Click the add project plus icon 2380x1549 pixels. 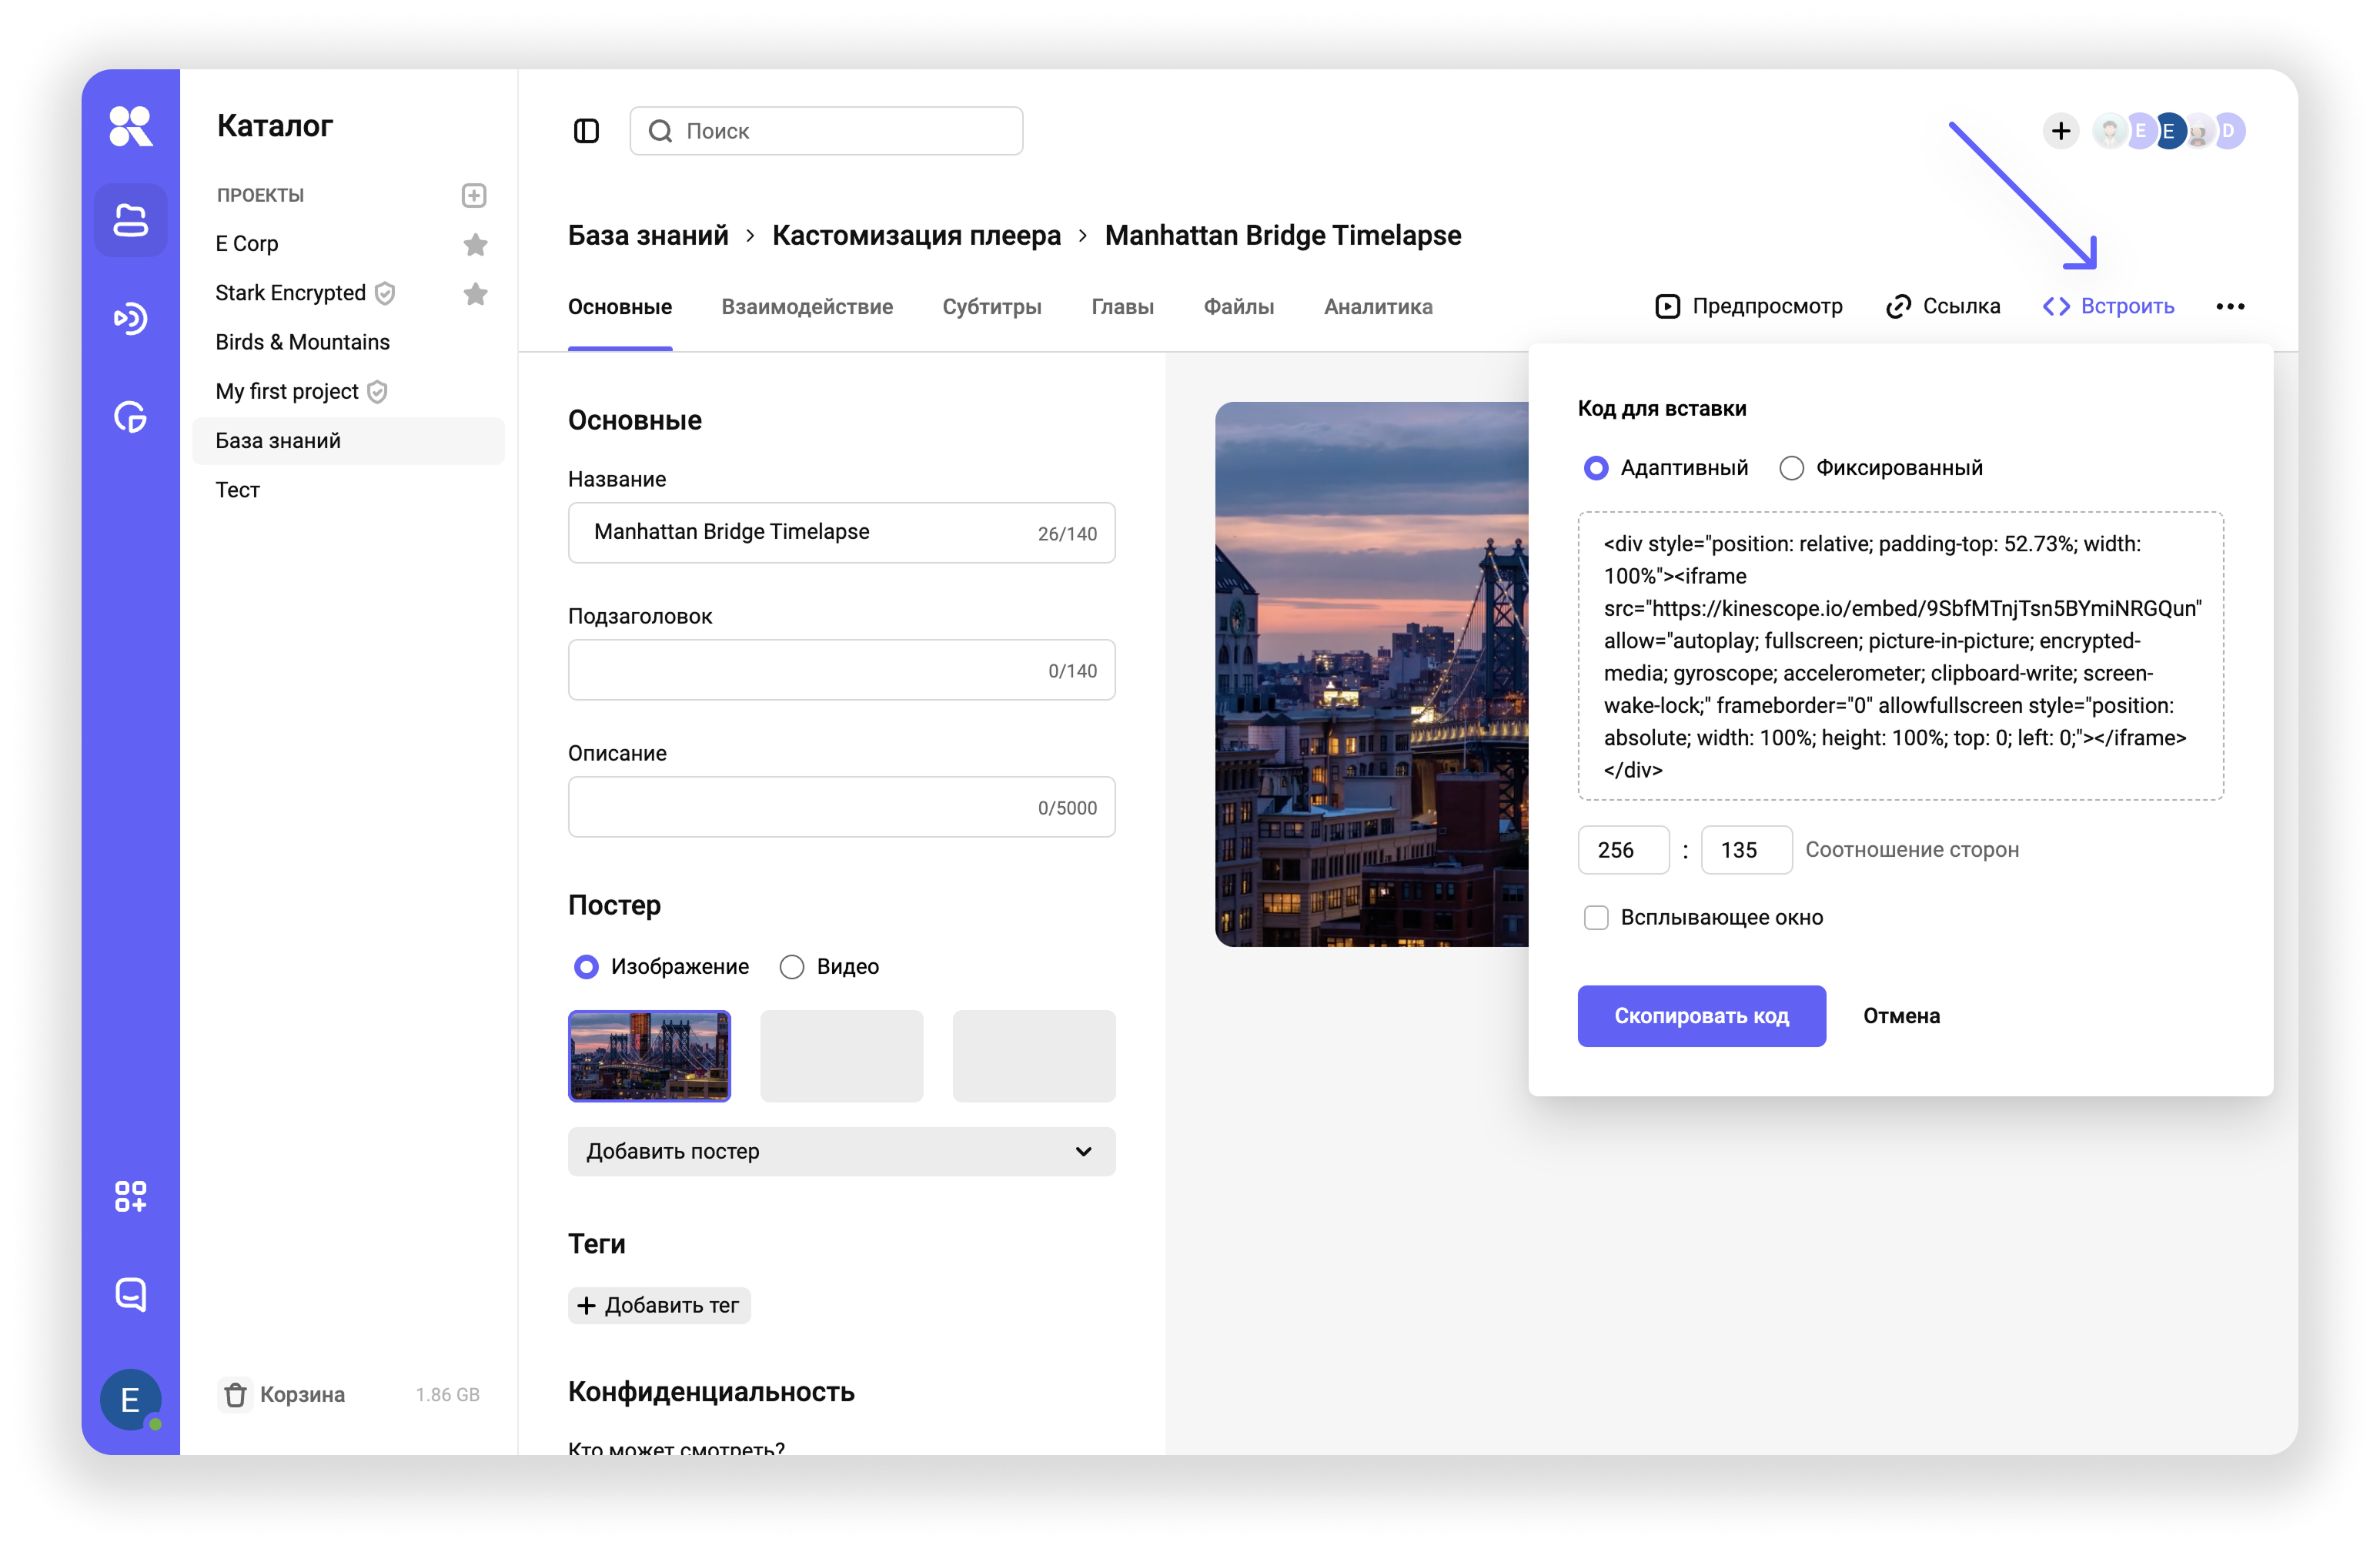474,195
